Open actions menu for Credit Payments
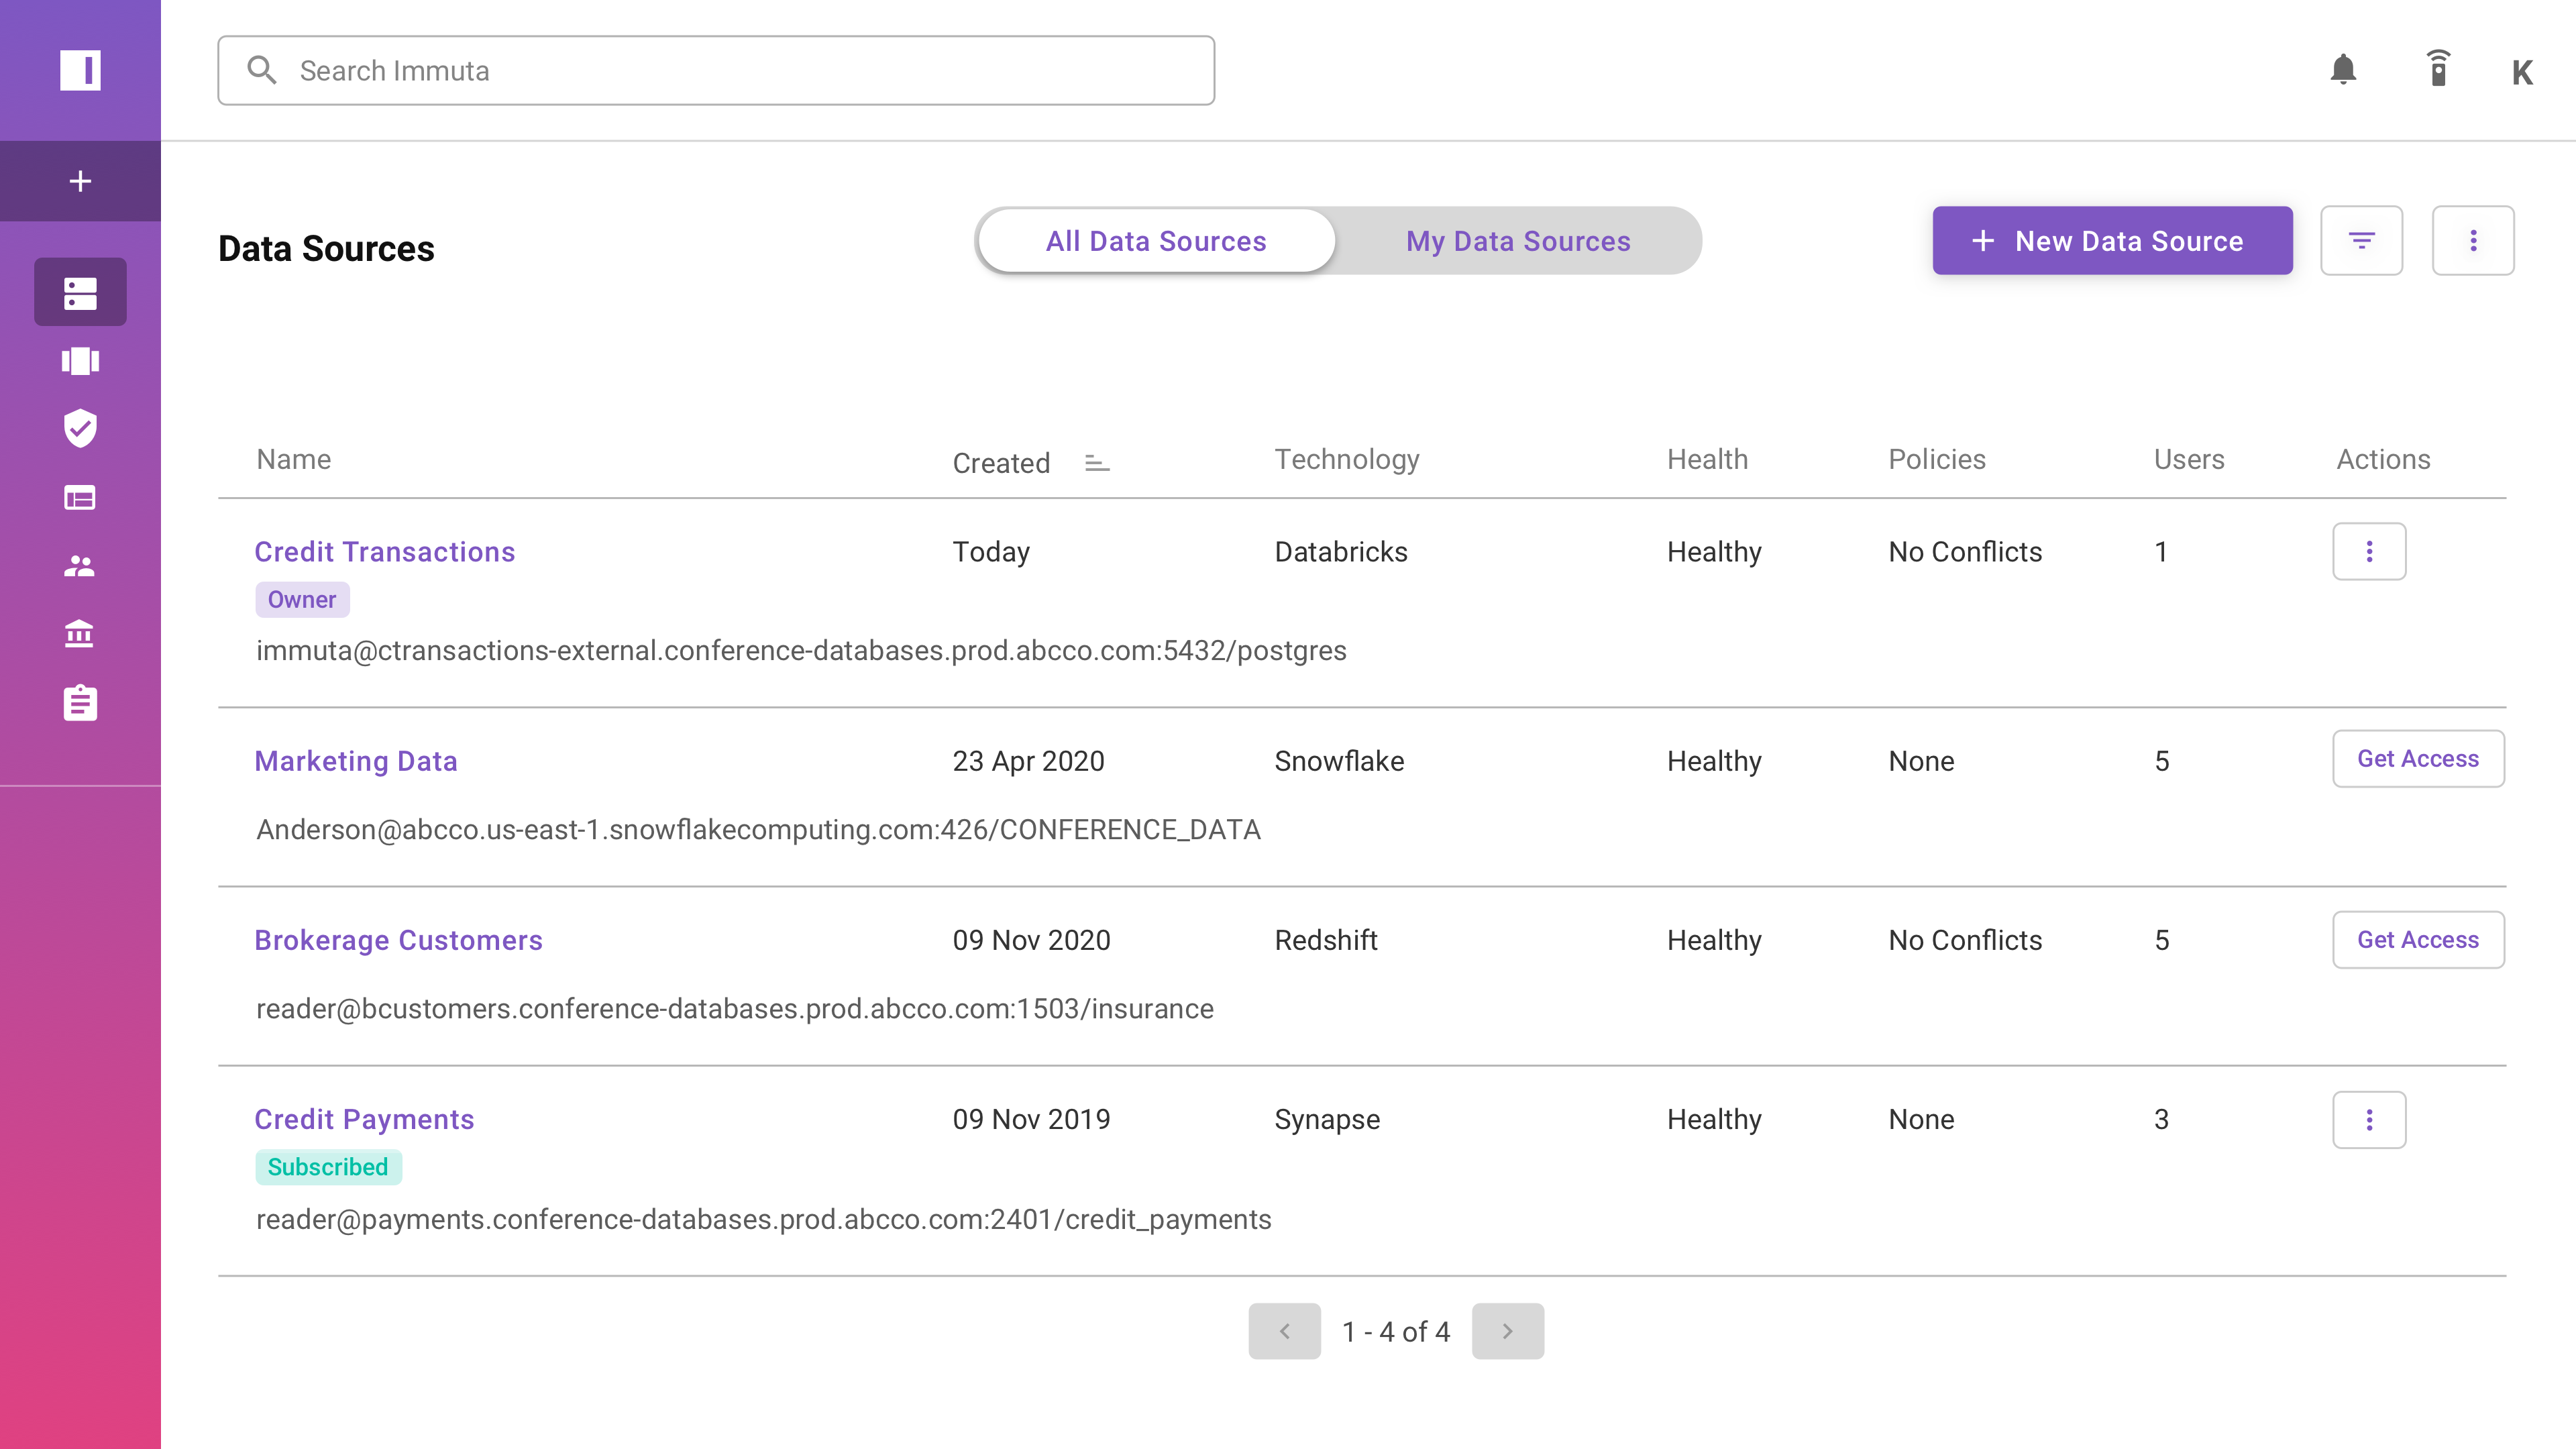2576x1449 pixels. tap(2369, 1119)
